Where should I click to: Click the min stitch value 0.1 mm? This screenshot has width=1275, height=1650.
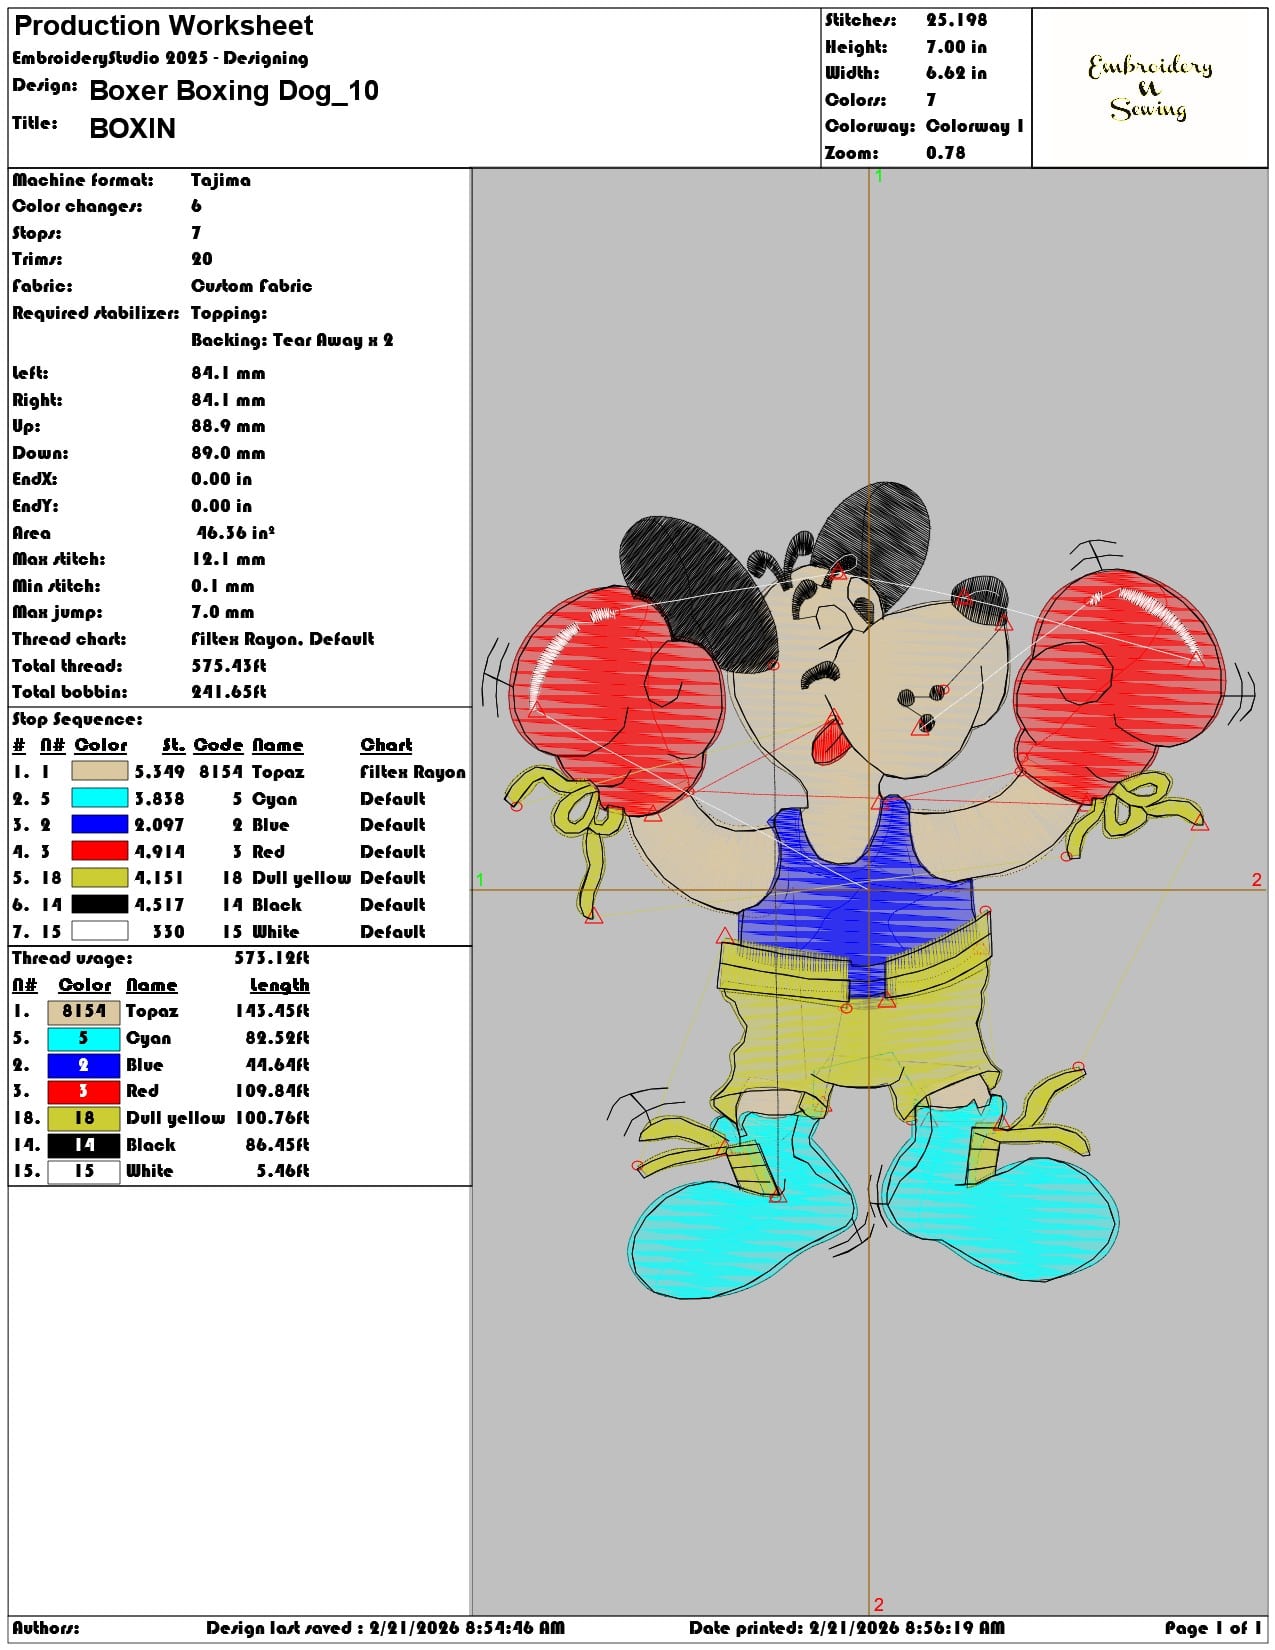tap(222, 586)
